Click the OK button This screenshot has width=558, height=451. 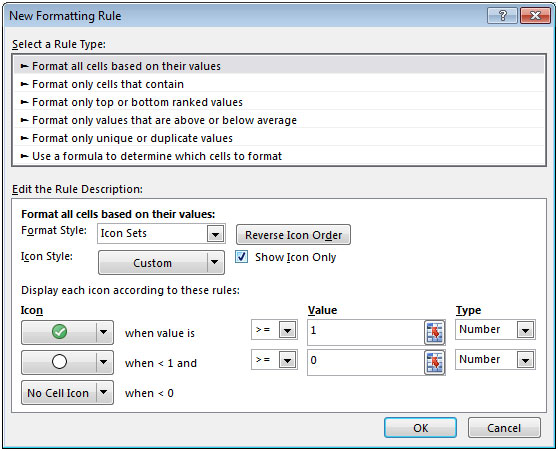pyautogui.click(x=420, y=428)
